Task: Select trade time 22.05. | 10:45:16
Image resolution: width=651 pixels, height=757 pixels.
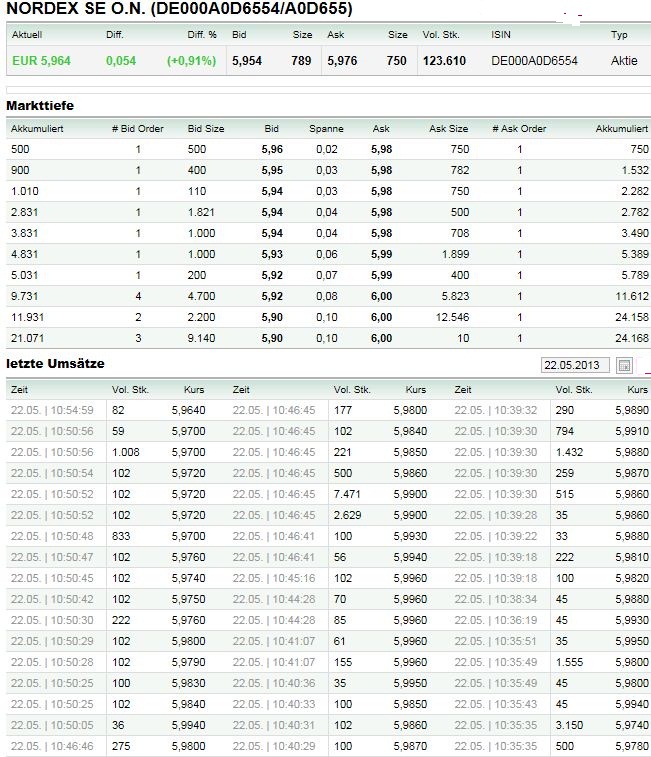Action: pos(274,578)
